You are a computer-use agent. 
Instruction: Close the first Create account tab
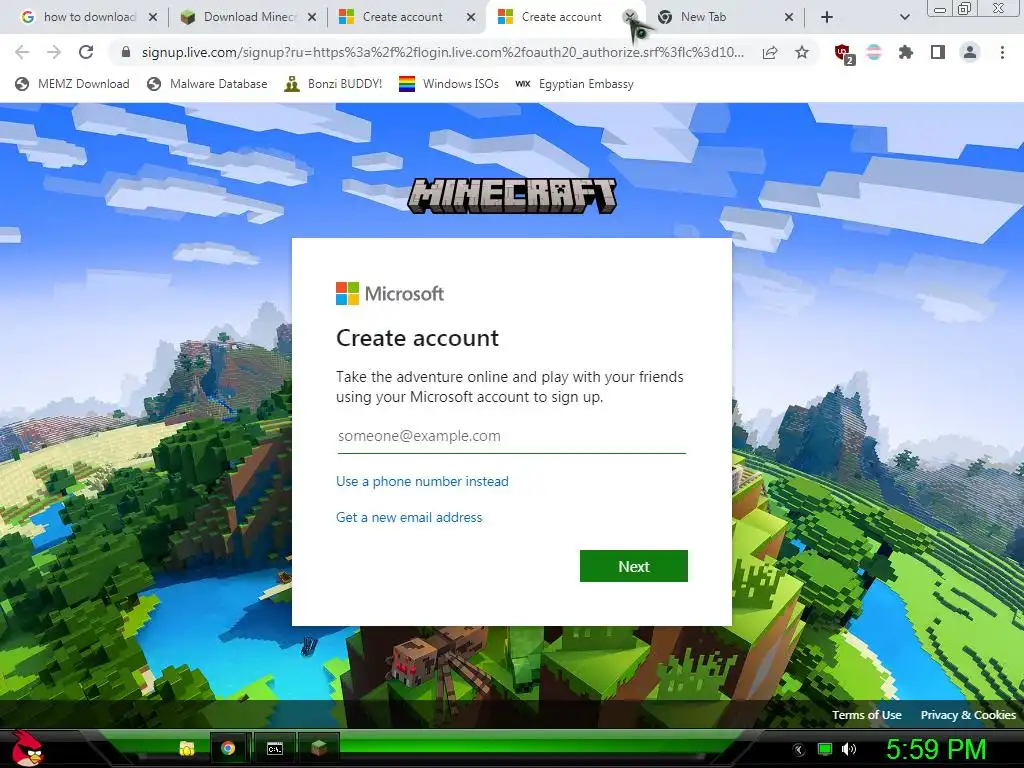(471, 18)
